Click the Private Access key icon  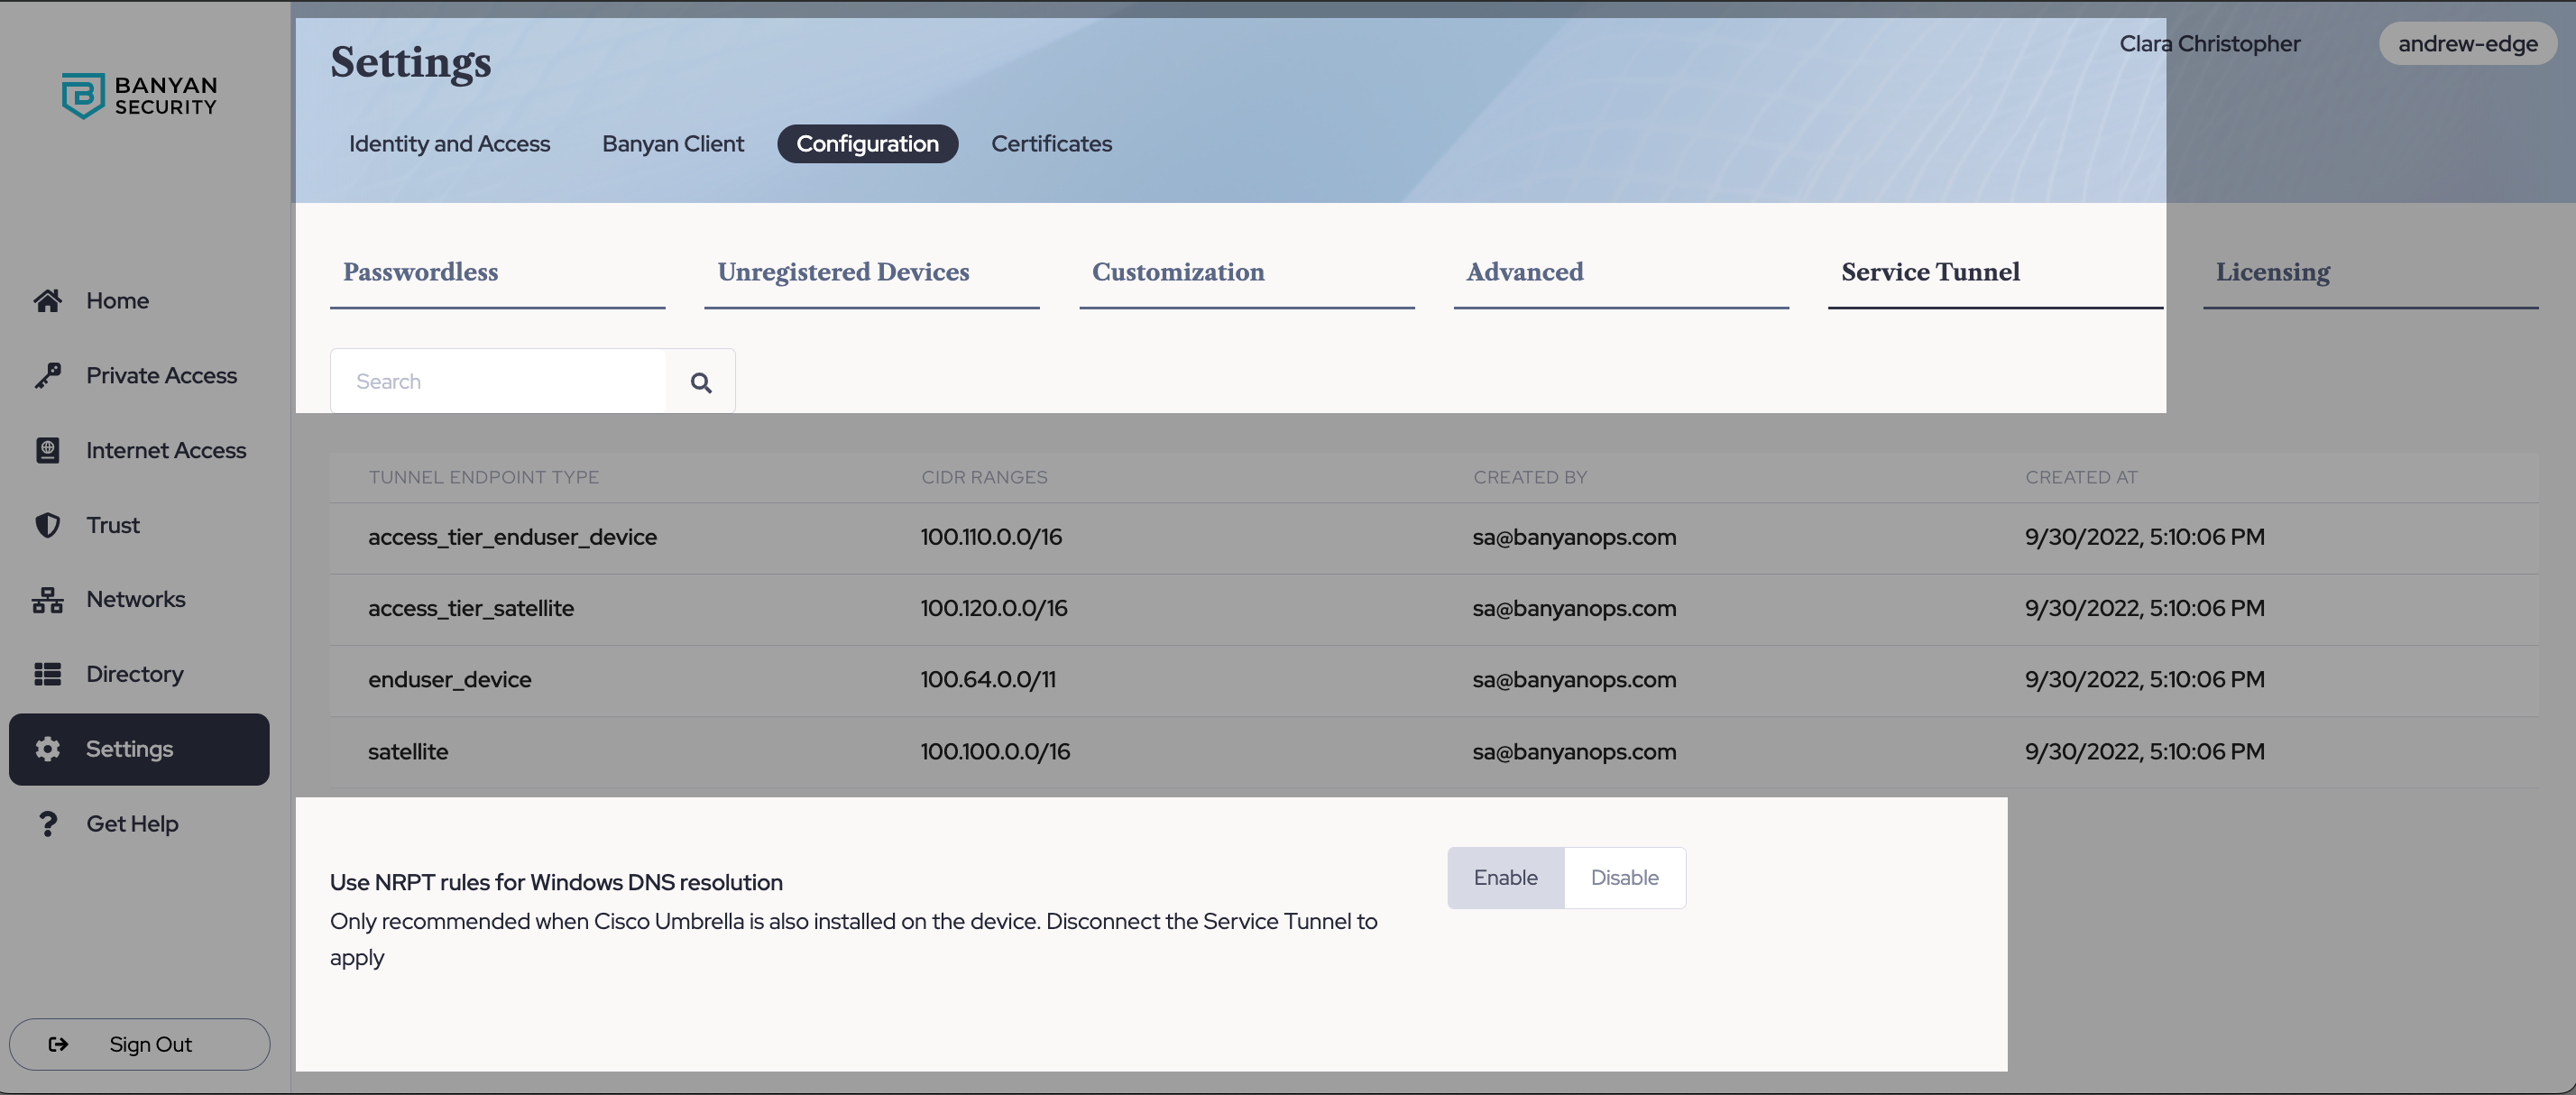[47, 376]
